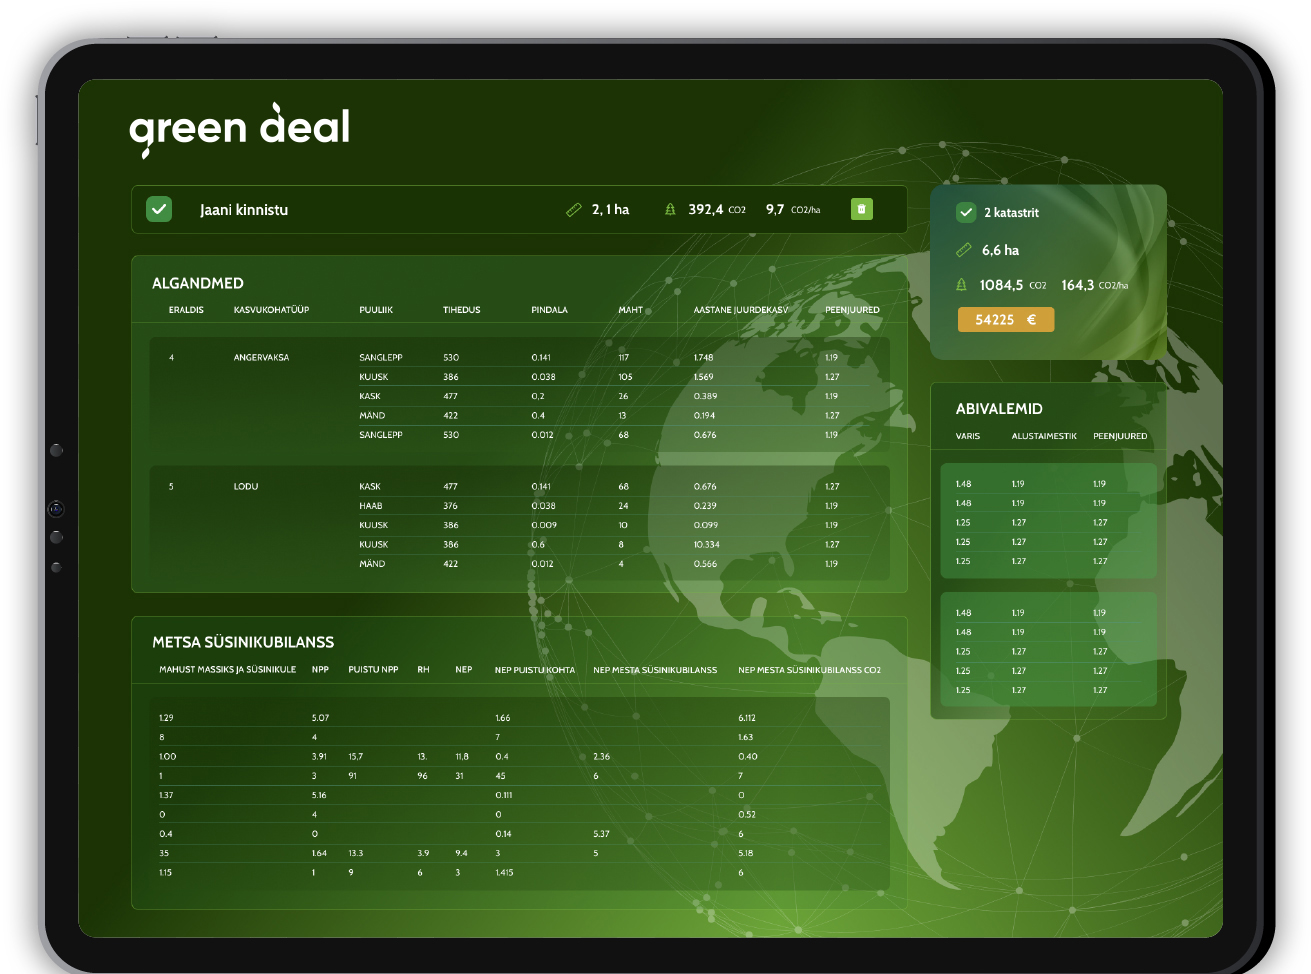Select the LODU site type cell
Image resolution: width=1311 pixels, height=974 pixels.
246,486
